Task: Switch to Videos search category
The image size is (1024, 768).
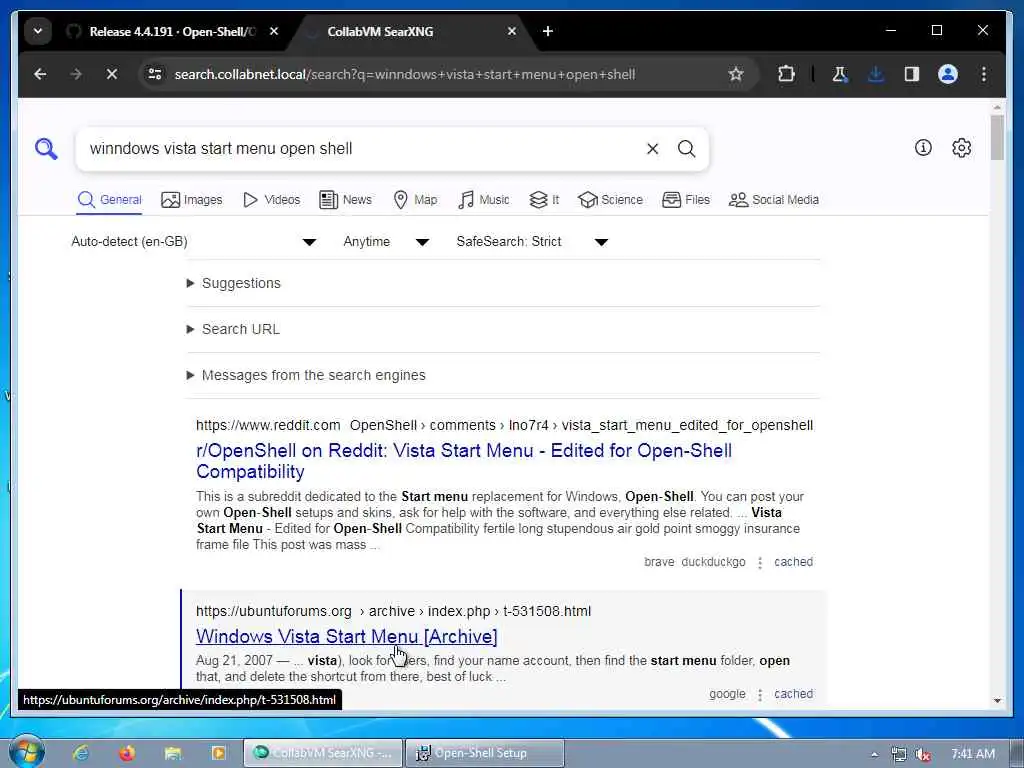Action: (271, 200)
